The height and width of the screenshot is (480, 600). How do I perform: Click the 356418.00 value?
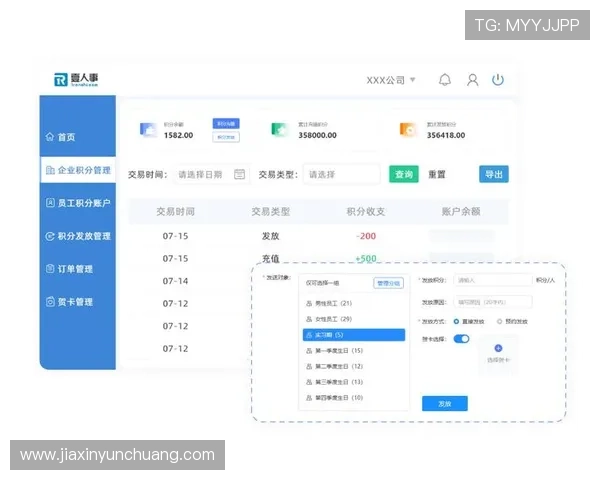click(446, 135)
